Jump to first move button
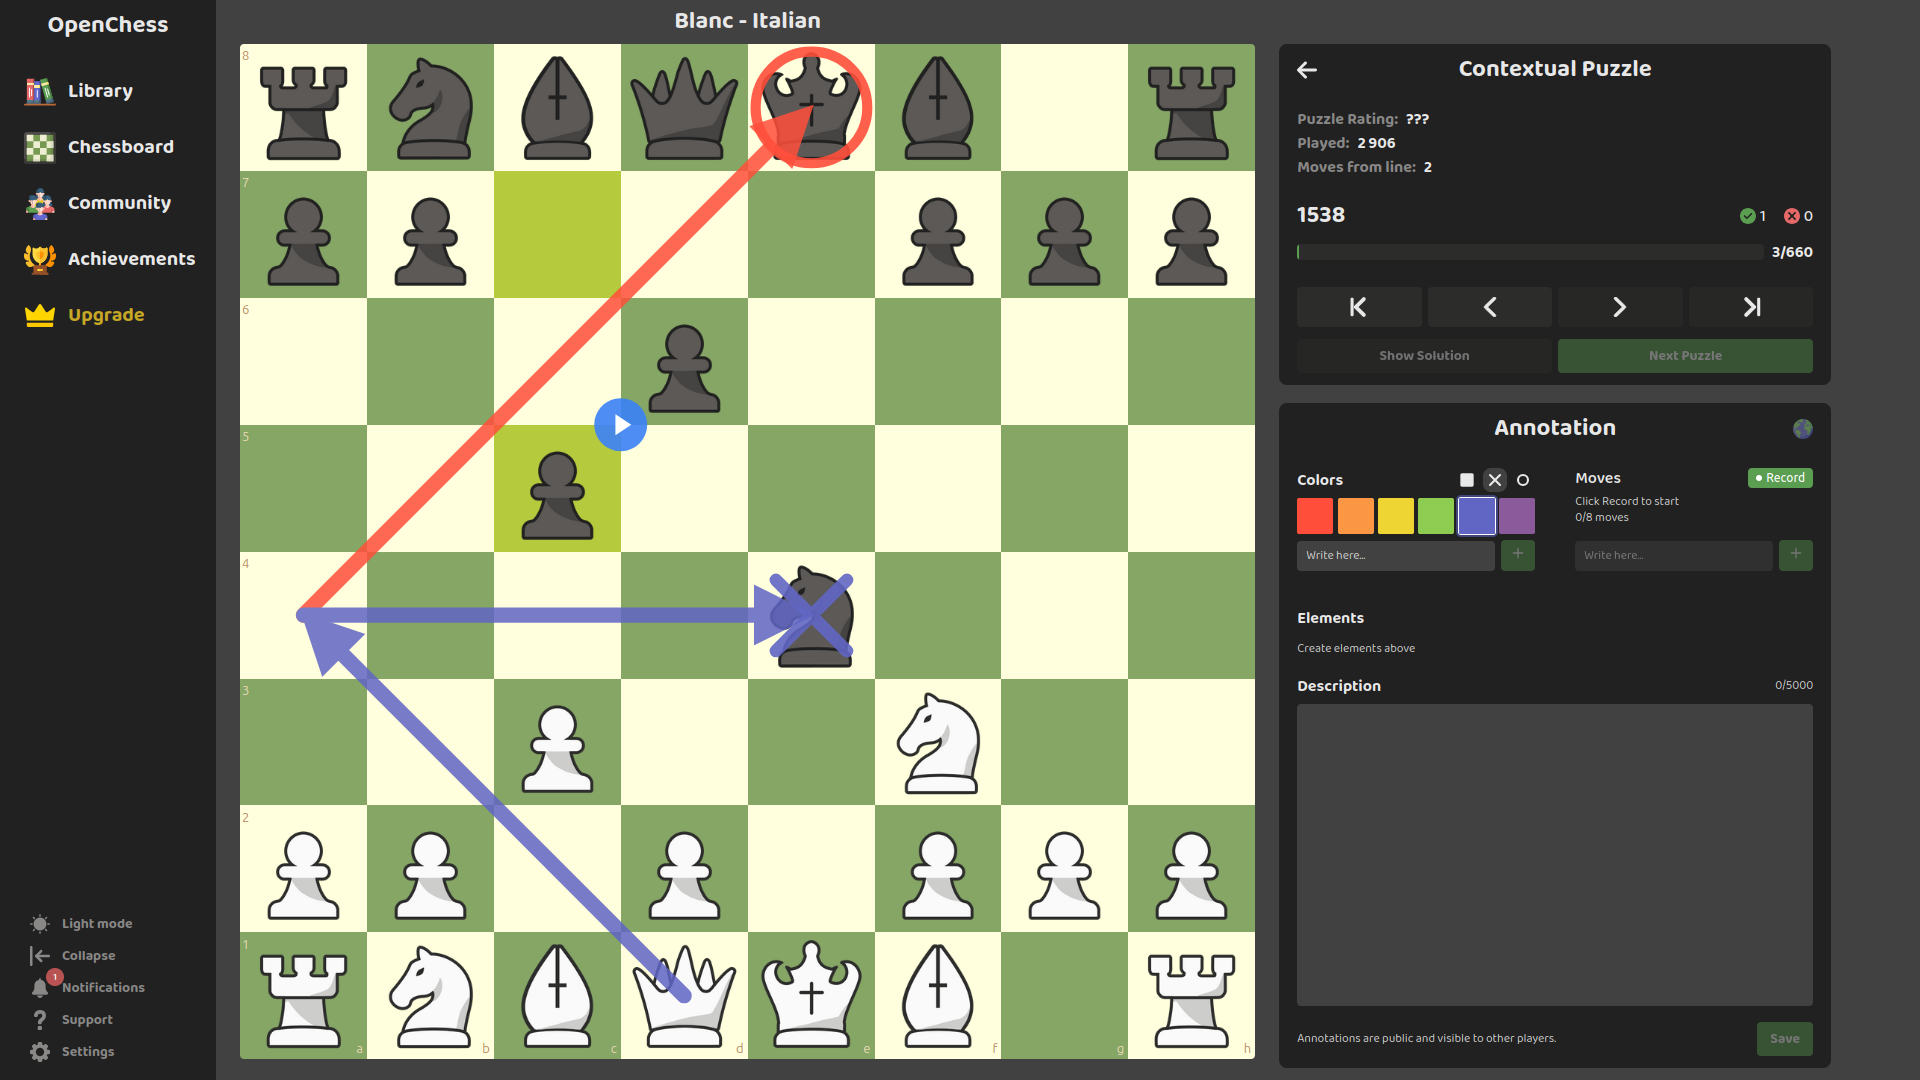The image size is (1920, 1080). pyautogui.click(x=1359, y=307)
